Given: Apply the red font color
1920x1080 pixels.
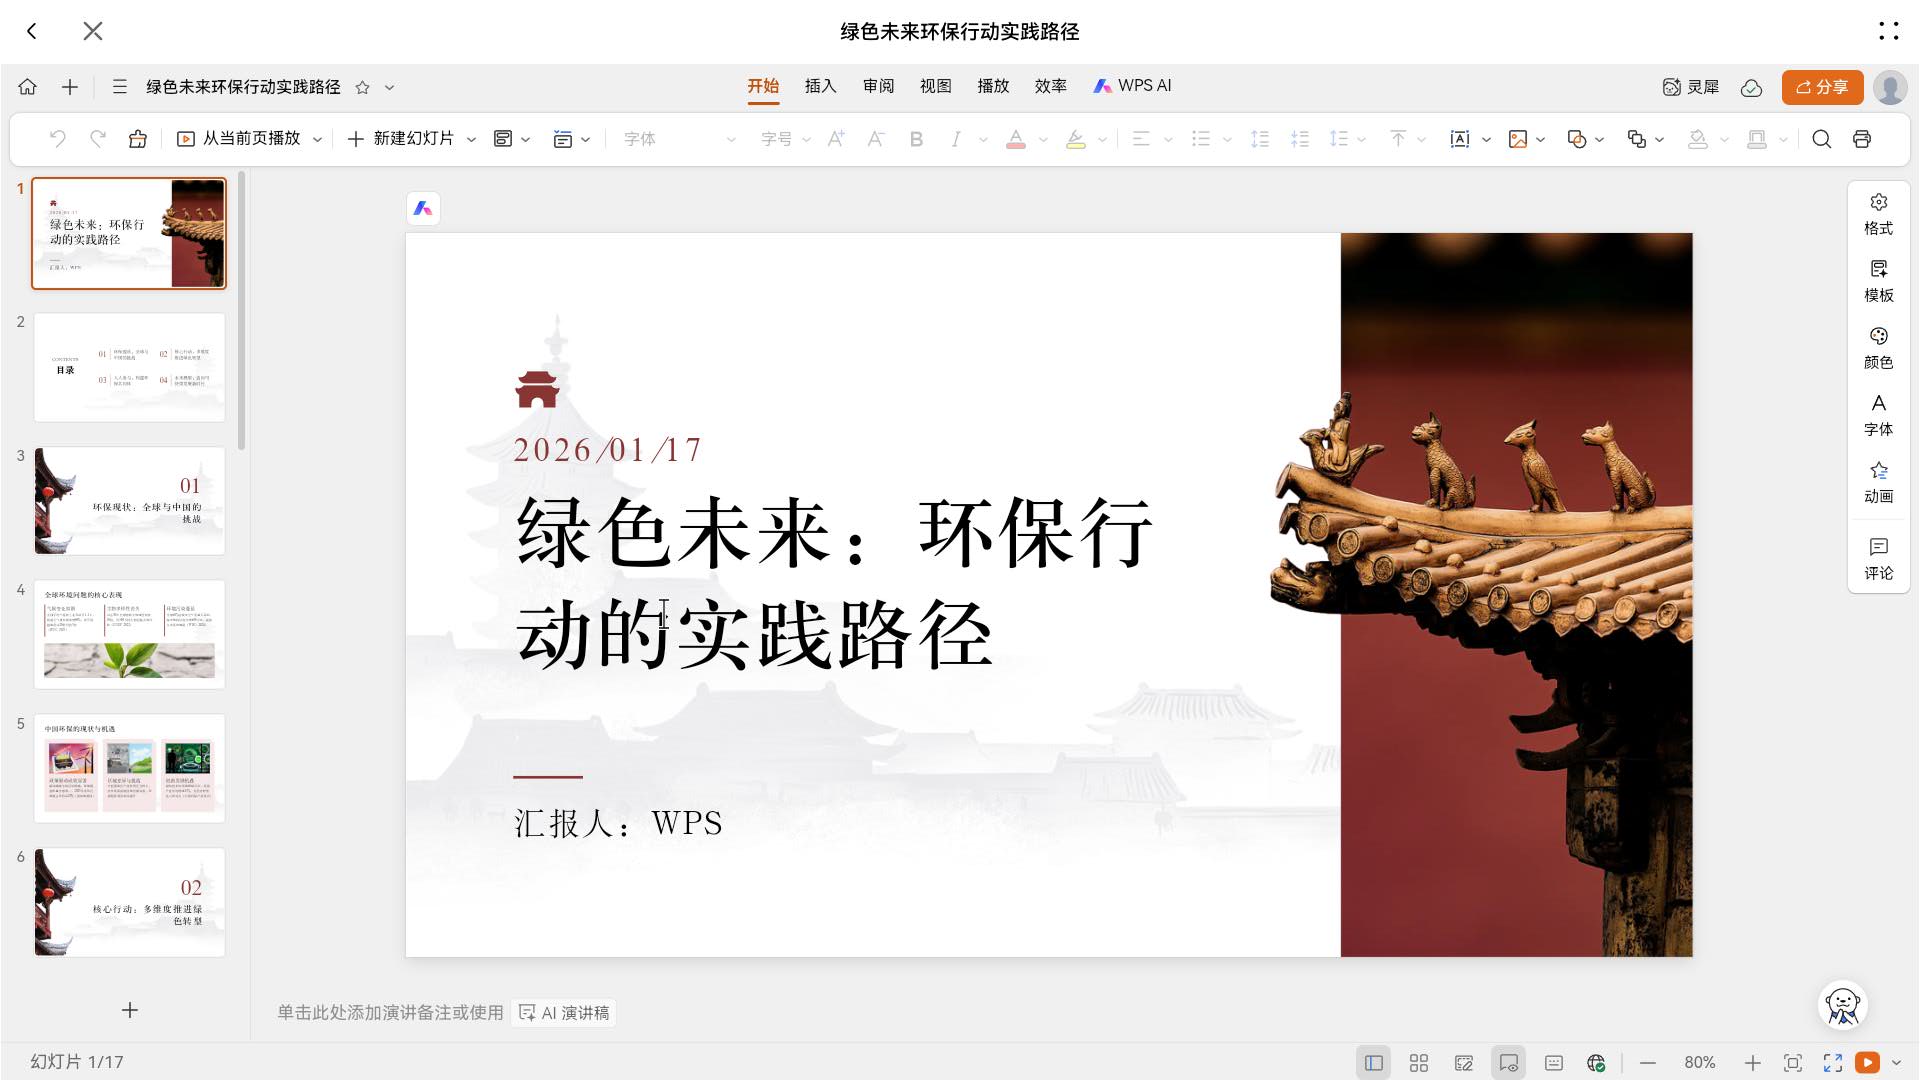Looking at the screenshot, I should (1016, 139).
